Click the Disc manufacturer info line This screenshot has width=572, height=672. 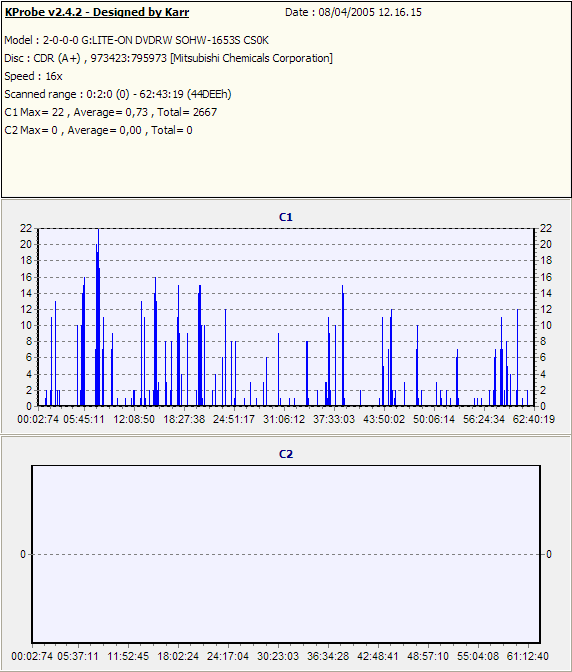pos(168,58)
